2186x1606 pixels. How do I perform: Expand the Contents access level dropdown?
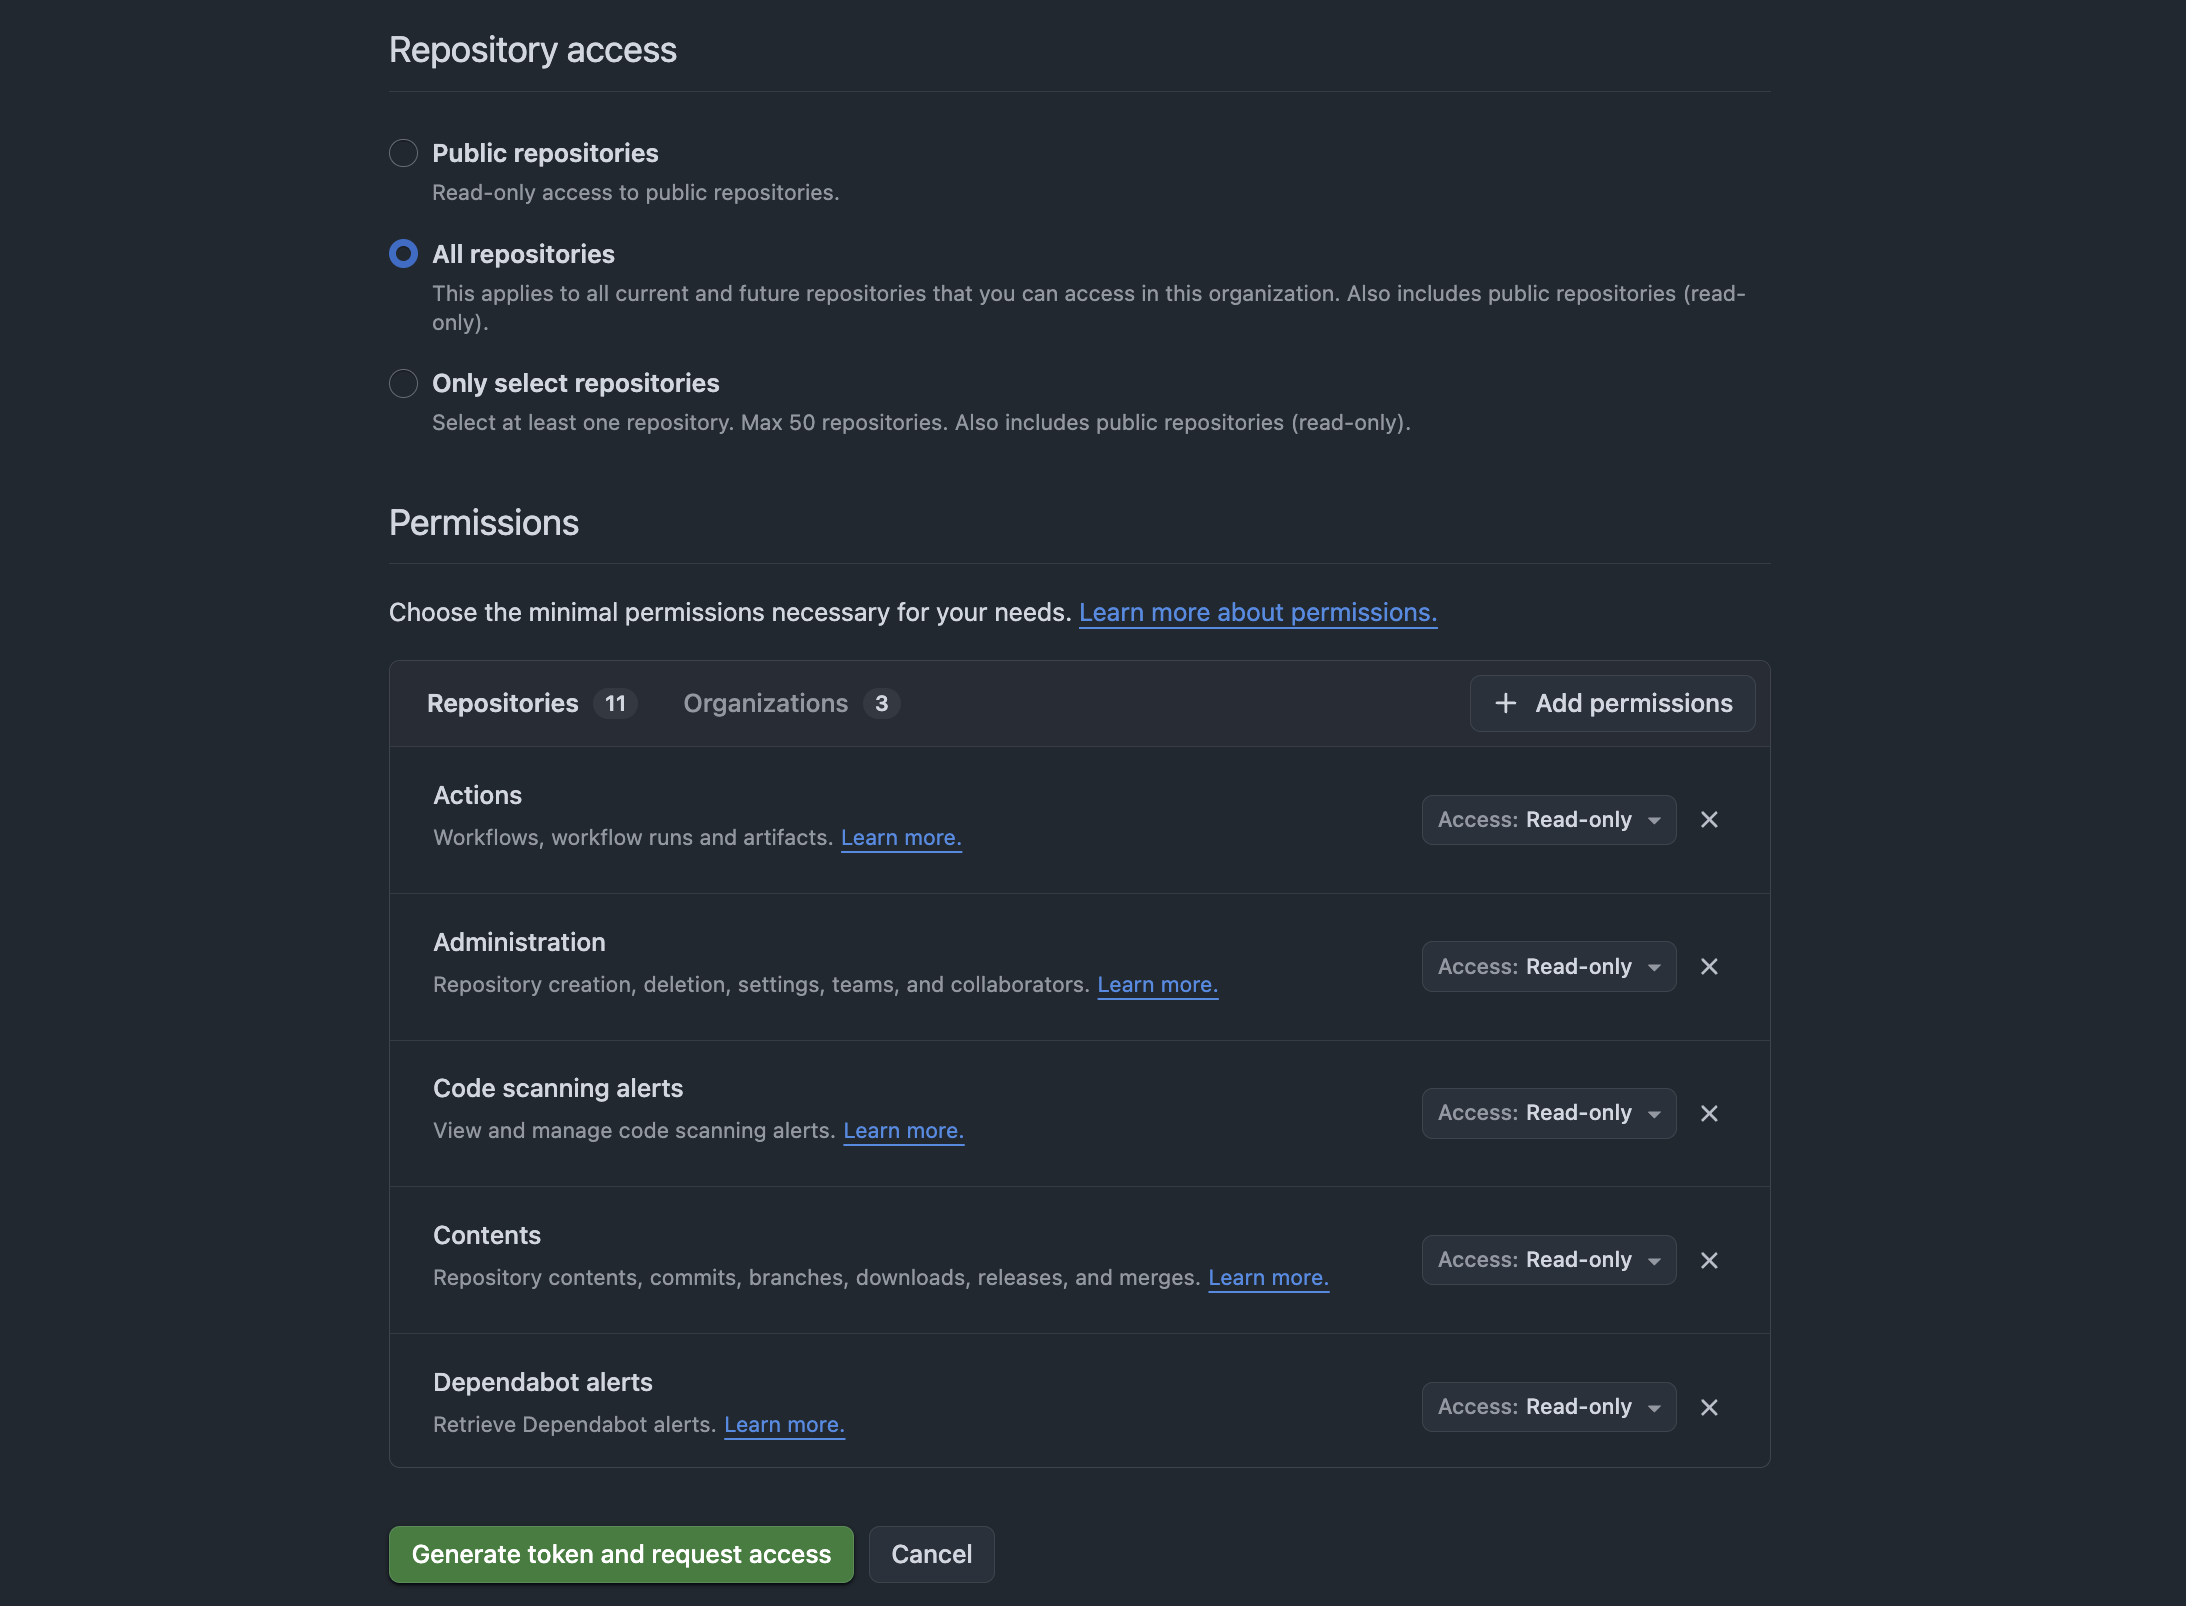coord(1548,1260)
